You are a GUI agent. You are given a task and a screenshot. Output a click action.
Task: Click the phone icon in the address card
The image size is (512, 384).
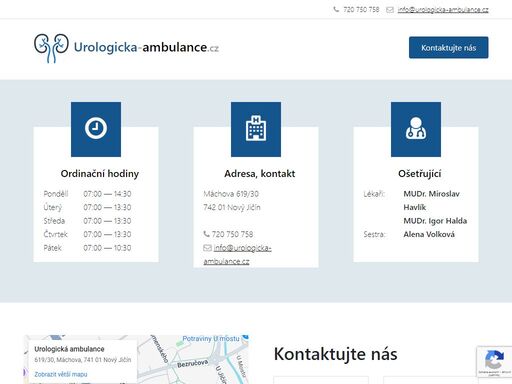pyautogui.click(x=206, y=234)
